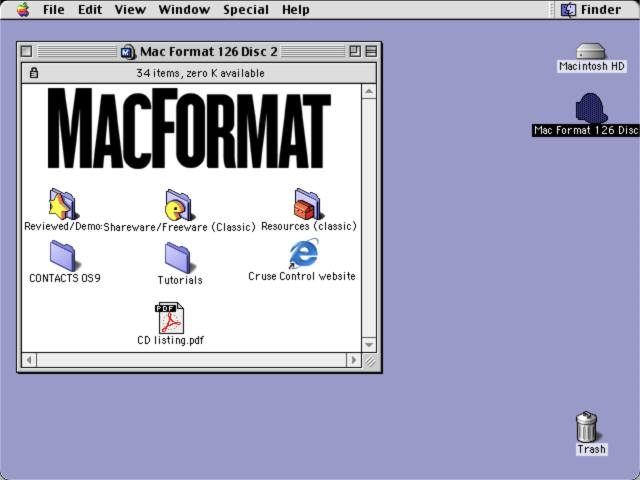Image resolution: width=640 pixels, height=480 pixels.
Task: Open the Window menu
Action: click(x=184, y=9)
